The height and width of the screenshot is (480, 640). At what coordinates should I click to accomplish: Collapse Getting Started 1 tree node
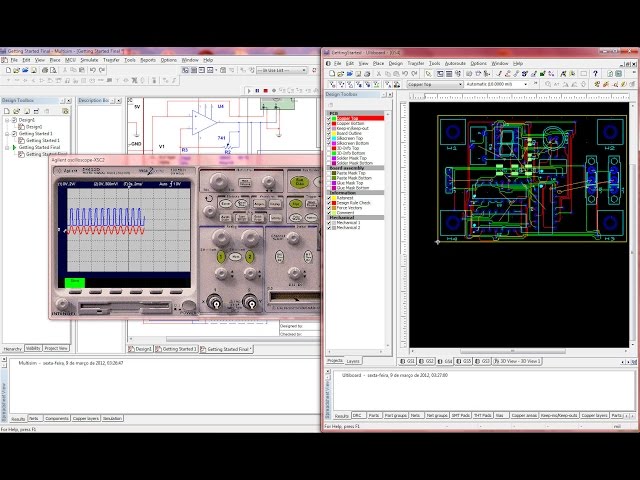tap(7, 133)
